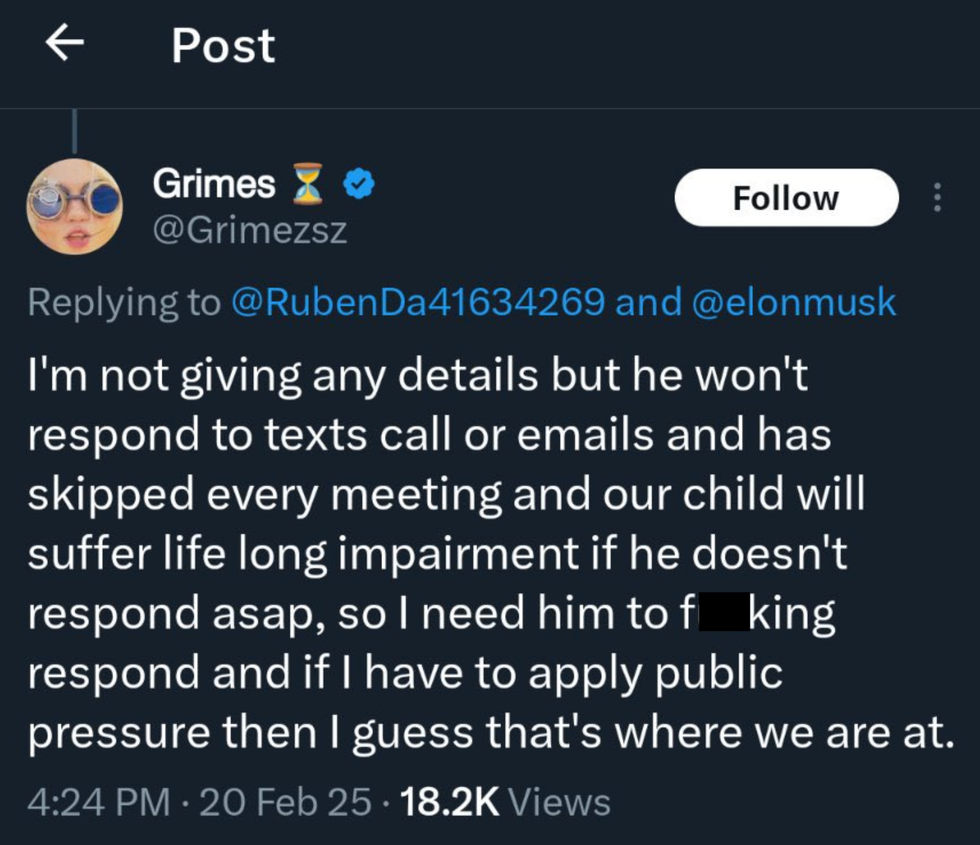This screenshot has width=980, height=845.
Task: Click the Grimes display name
Action: tap(213, 184)
